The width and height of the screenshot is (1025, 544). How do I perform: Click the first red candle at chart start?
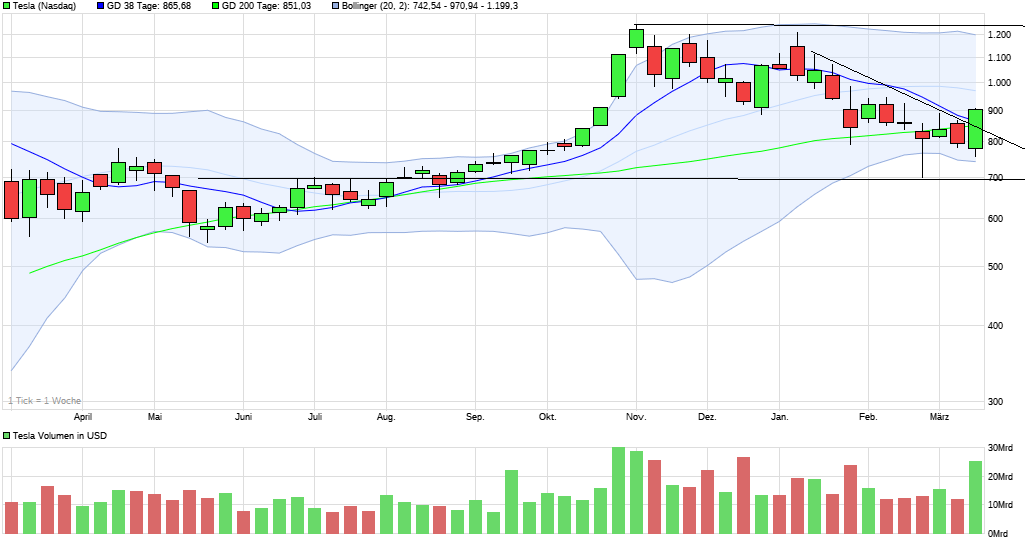[11, 200]
